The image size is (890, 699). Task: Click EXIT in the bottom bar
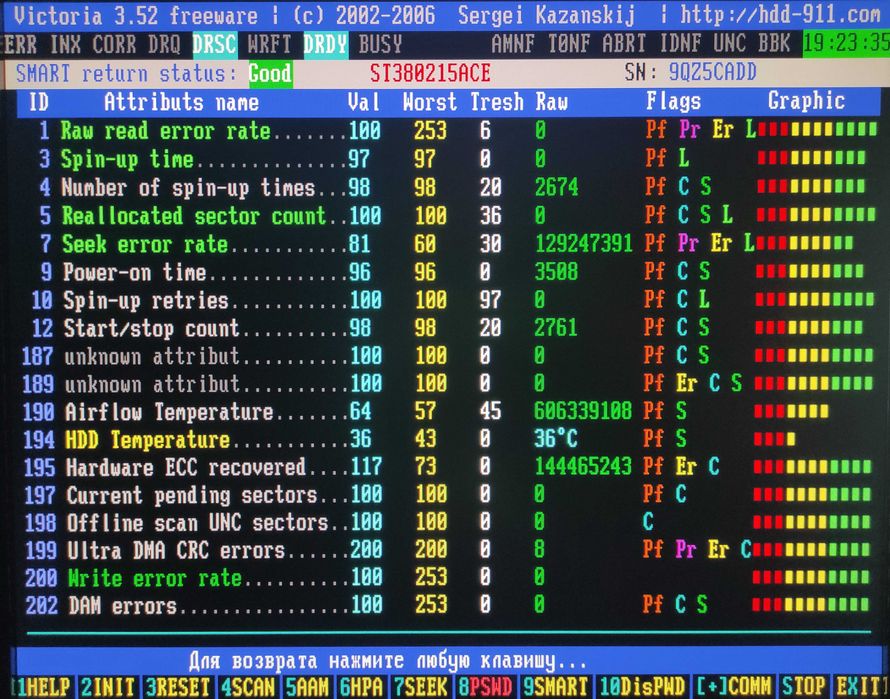[x=861, y=687]
